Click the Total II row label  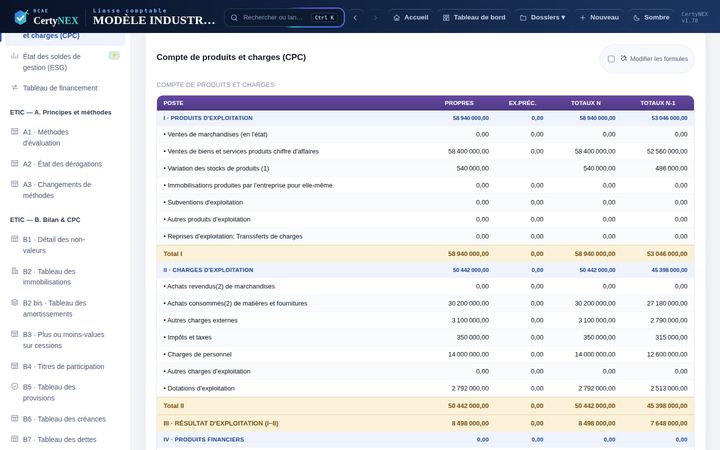pyautogui.click(x=174, y=406)
